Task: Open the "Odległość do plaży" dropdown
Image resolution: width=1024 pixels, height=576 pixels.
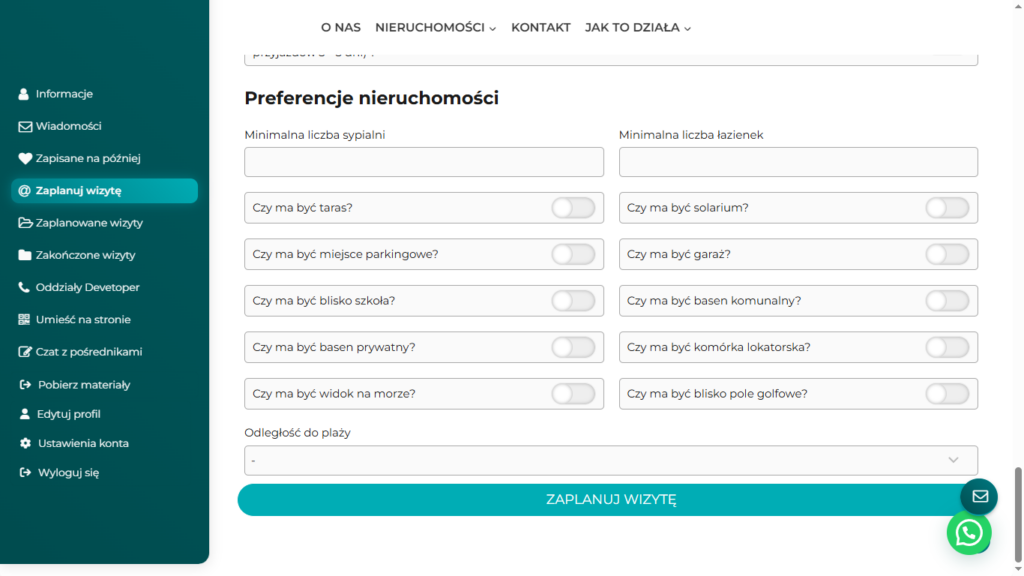Action: (610, 460)
